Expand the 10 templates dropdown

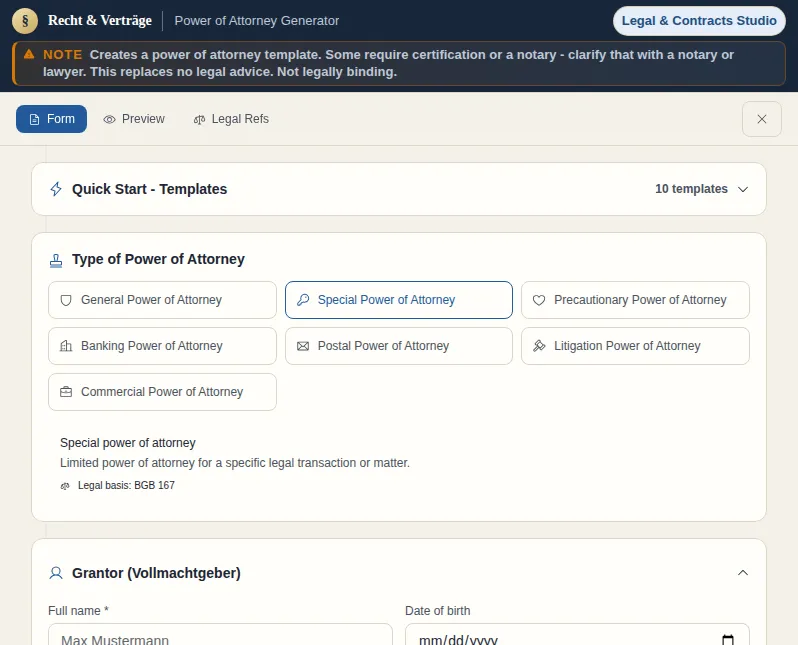point(701,189)
